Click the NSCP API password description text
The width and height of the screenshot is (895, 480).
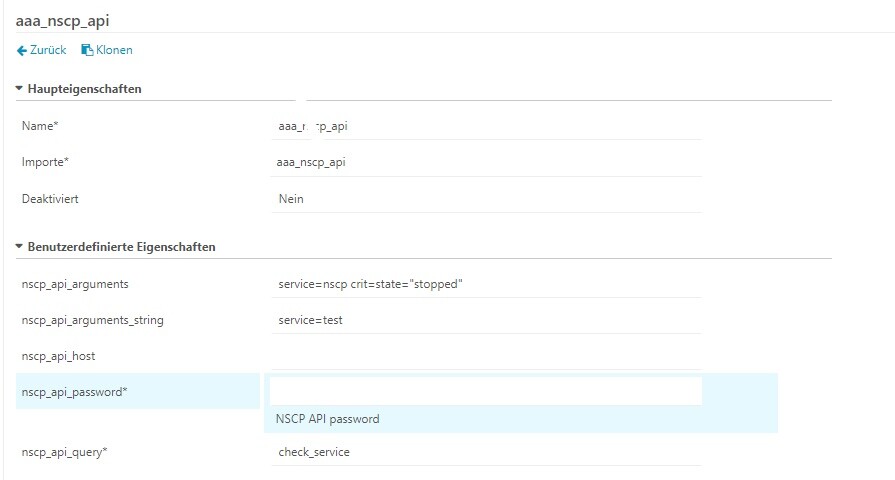[327, 419]
